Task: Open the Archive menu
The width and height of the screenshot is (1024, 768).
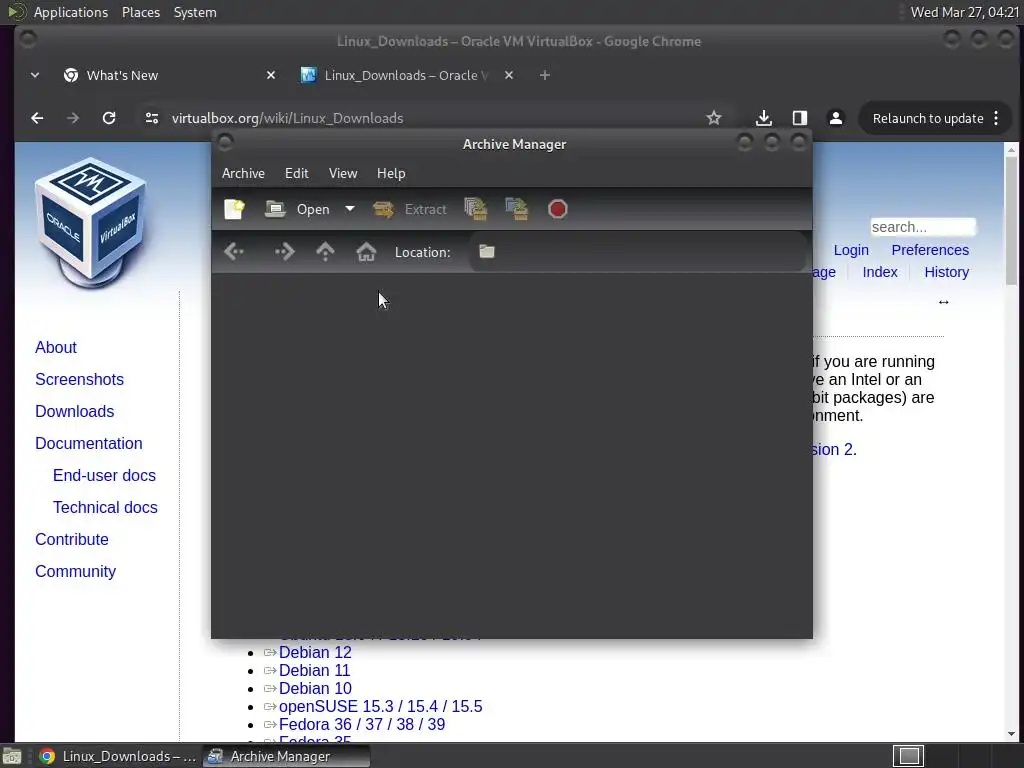Action: [244, 173]
